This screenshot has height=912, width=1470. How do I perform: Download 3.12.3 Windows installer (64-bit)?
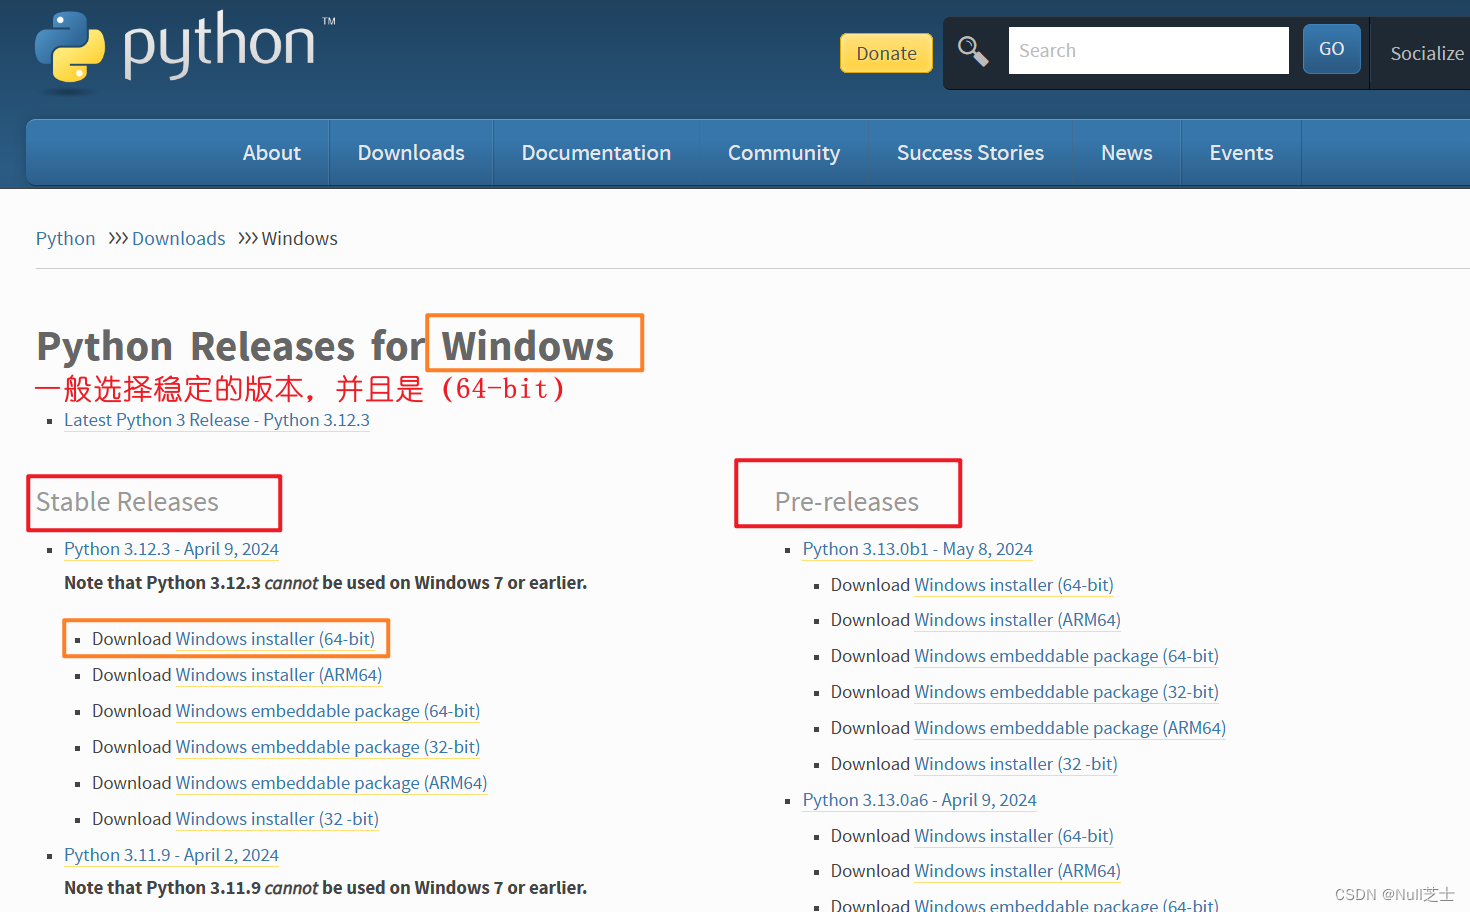pyautogui.click(x=275, y=639)
